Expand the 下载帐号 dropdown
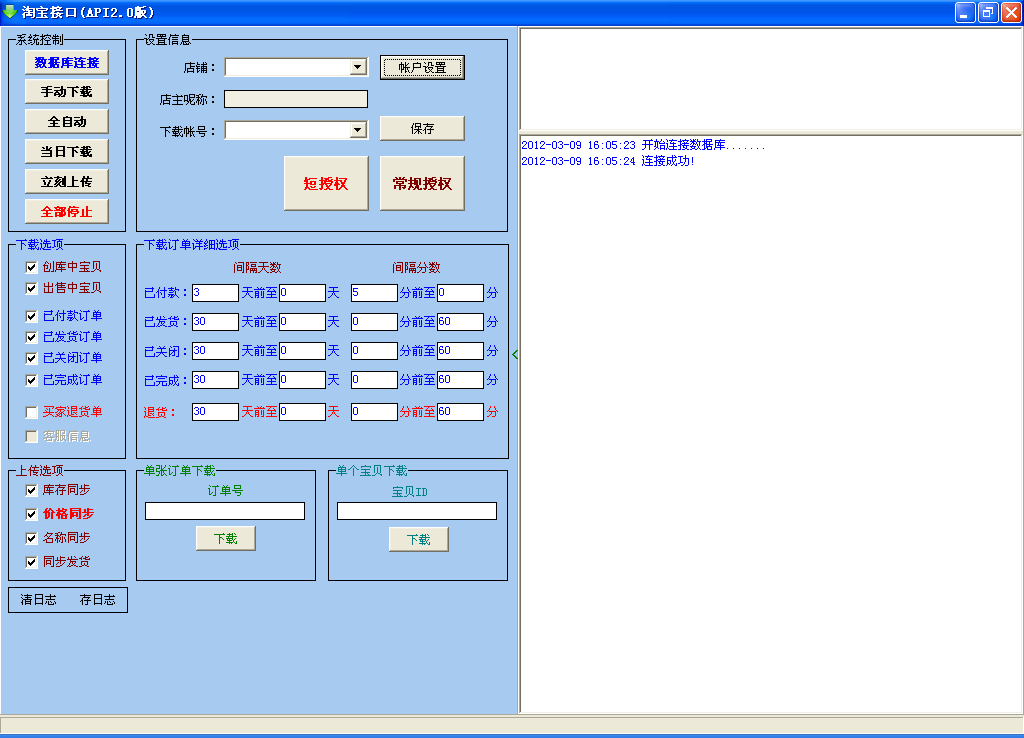 pos(358,130)
